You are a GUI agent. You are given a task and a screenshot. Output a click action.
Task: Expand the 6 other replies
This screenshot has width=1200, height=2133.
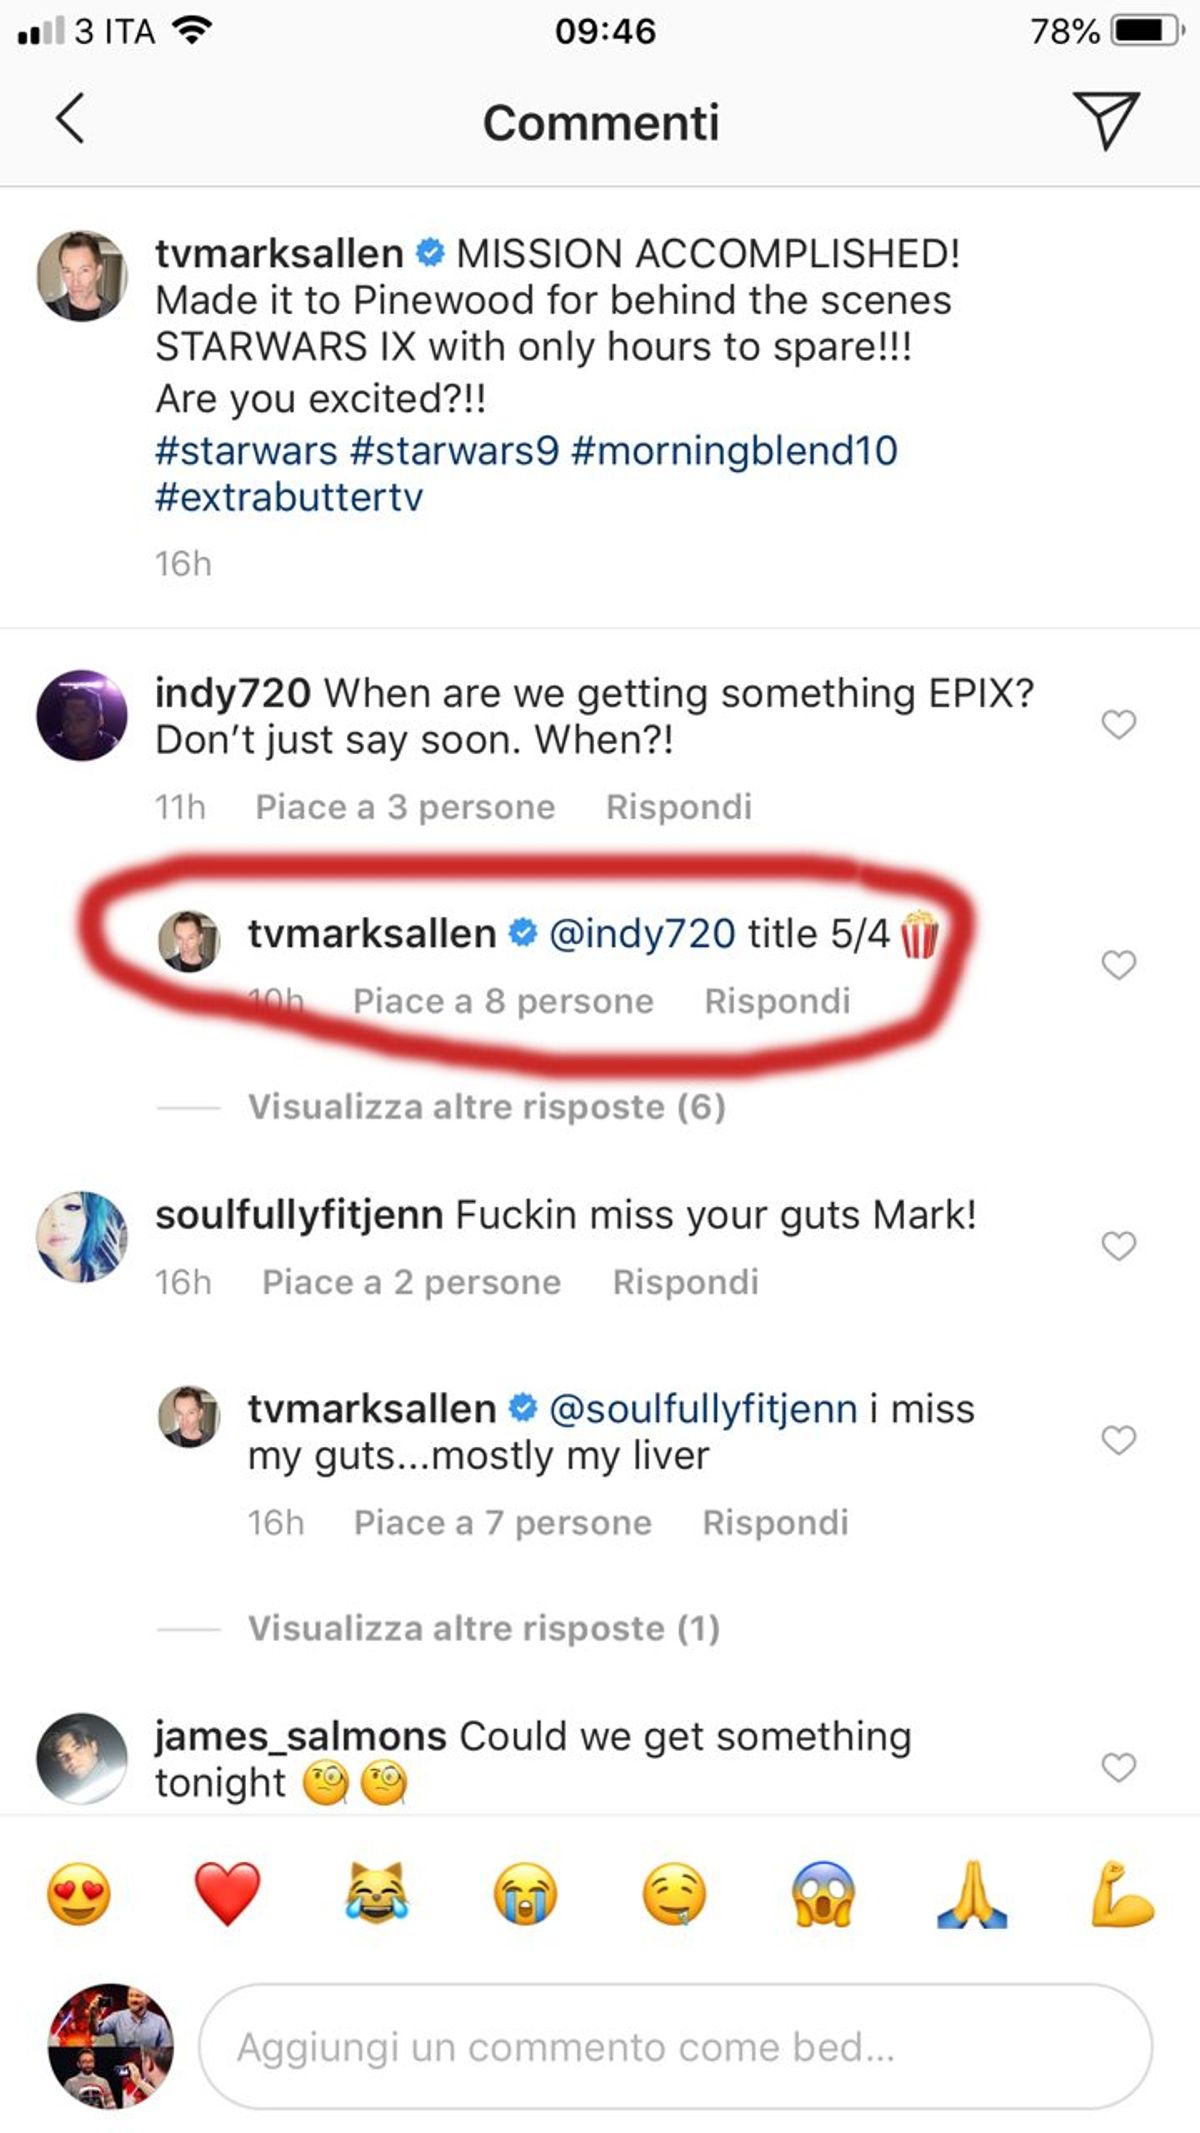click(486, 1107)
